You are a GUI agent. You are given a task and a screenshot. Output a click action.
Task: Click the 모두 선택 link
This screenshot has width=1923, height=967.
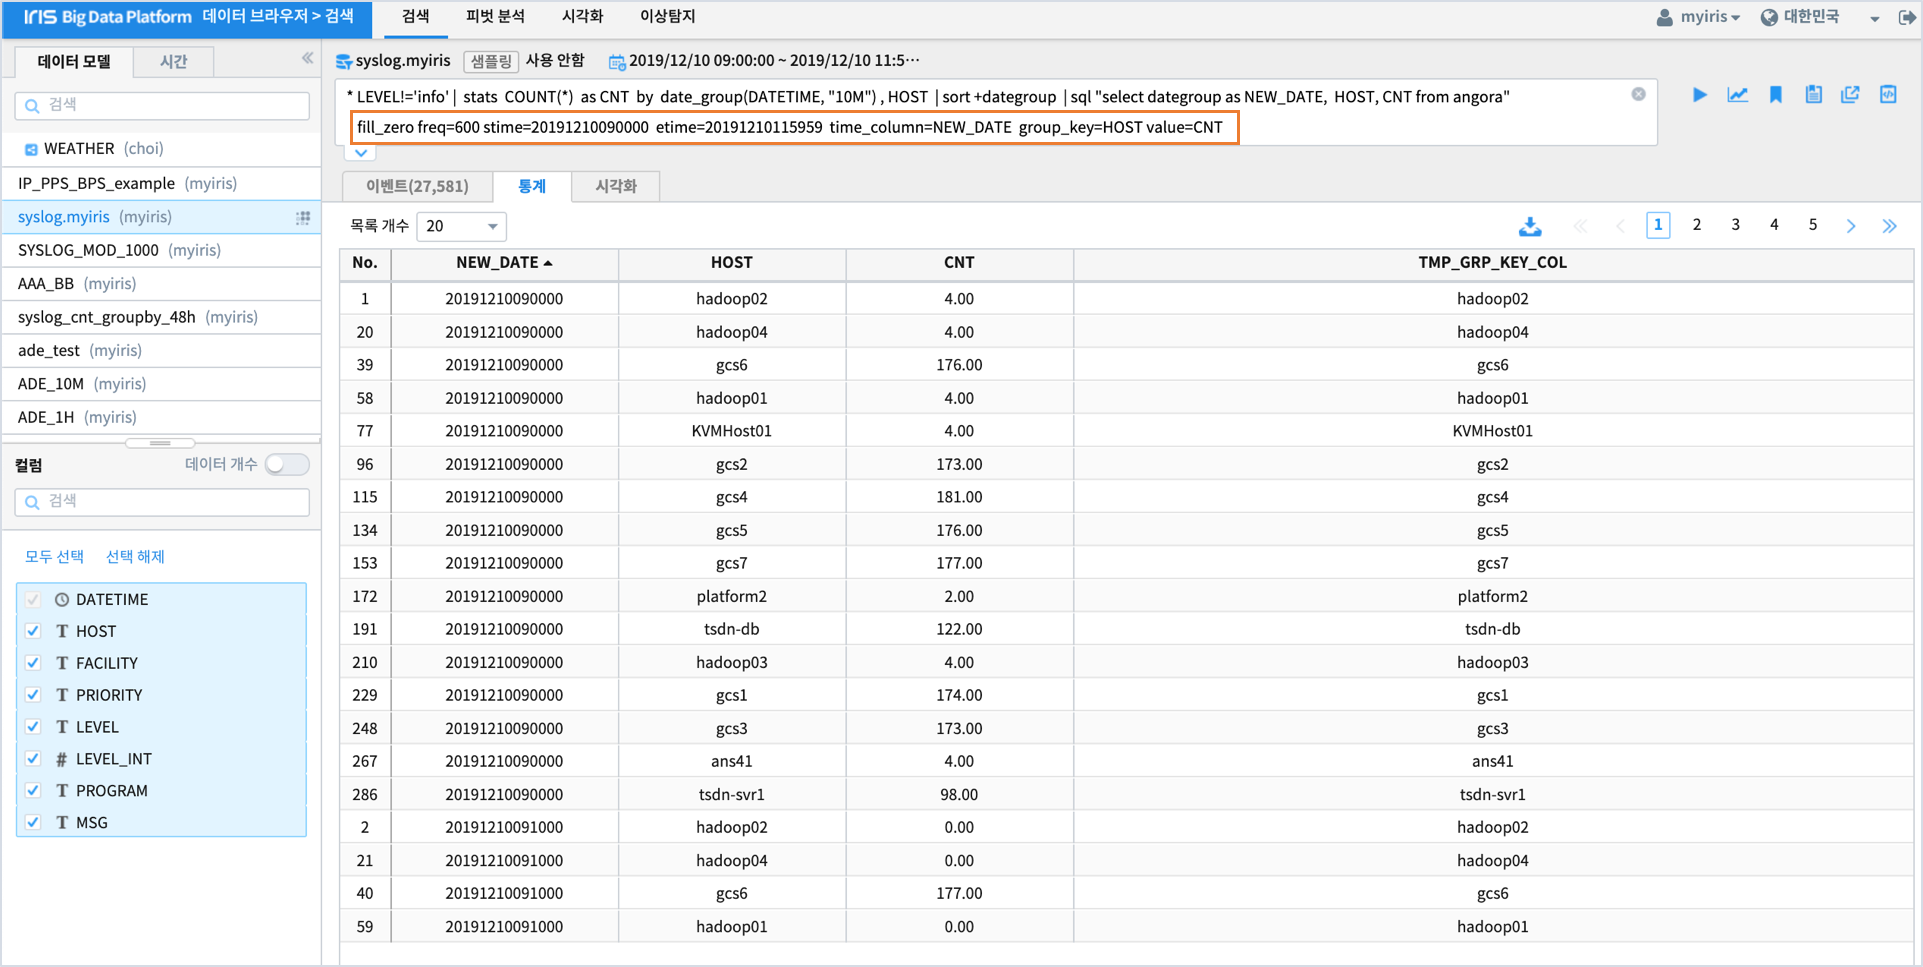54,557
